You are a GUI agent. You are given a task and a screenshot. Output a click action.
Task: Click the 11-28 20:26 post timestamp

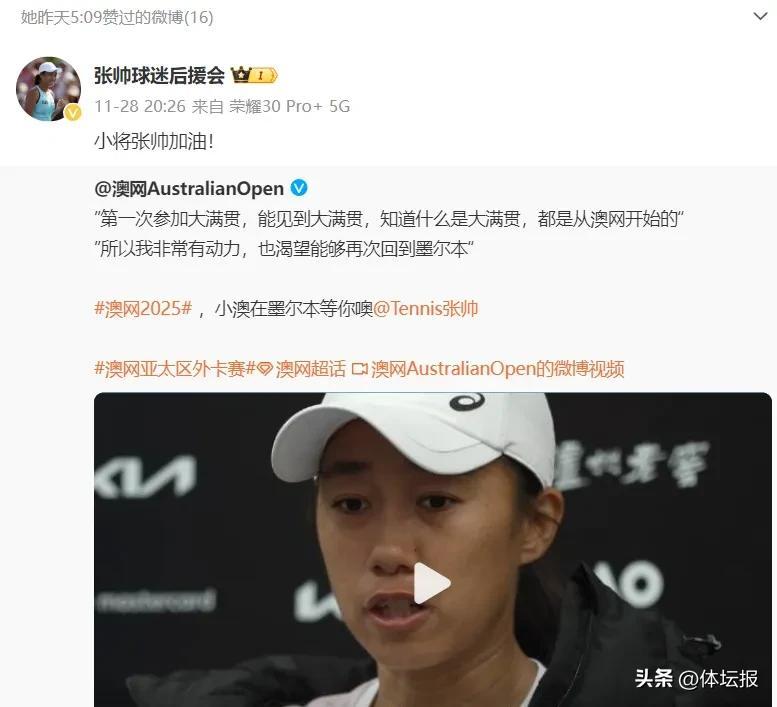[140, 106]
